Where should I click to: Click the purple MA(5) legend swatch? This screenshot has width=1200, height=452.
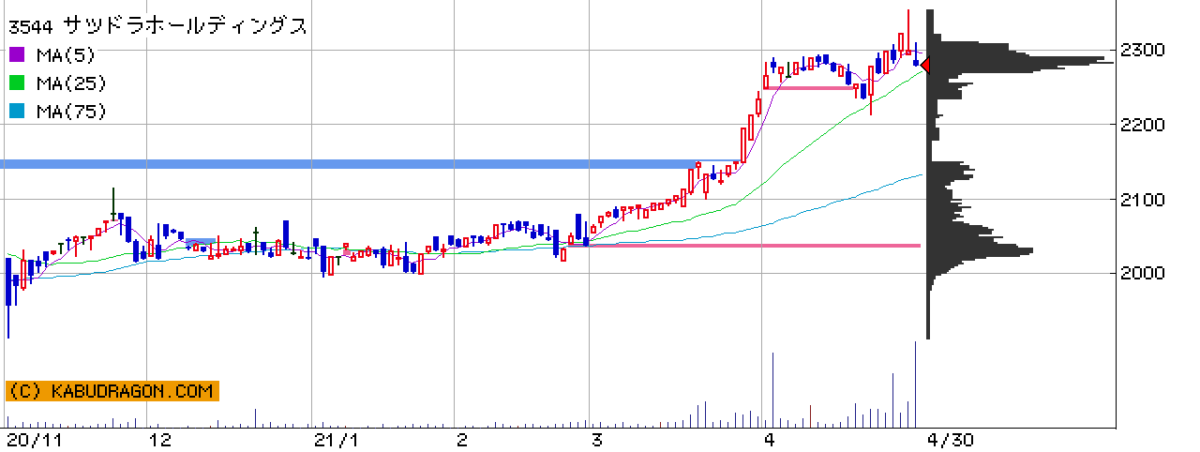point(19,55)
